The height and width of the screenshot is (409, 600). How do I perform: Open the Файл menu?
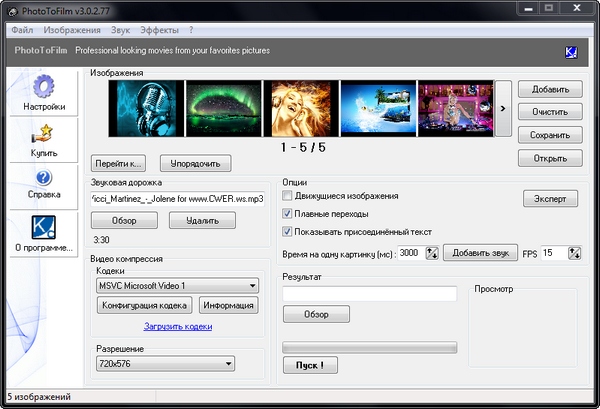22,31
